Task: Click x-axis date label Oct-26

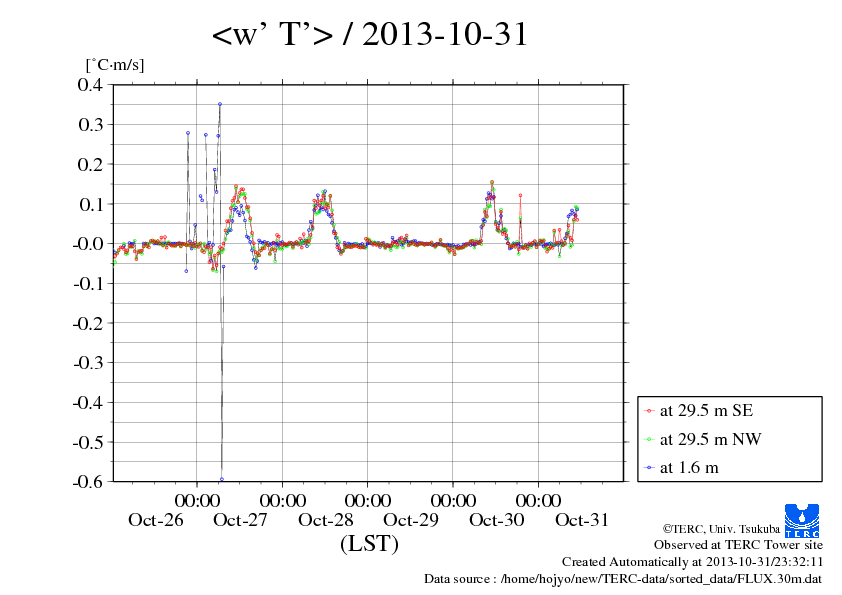Action: coord(155,520)
